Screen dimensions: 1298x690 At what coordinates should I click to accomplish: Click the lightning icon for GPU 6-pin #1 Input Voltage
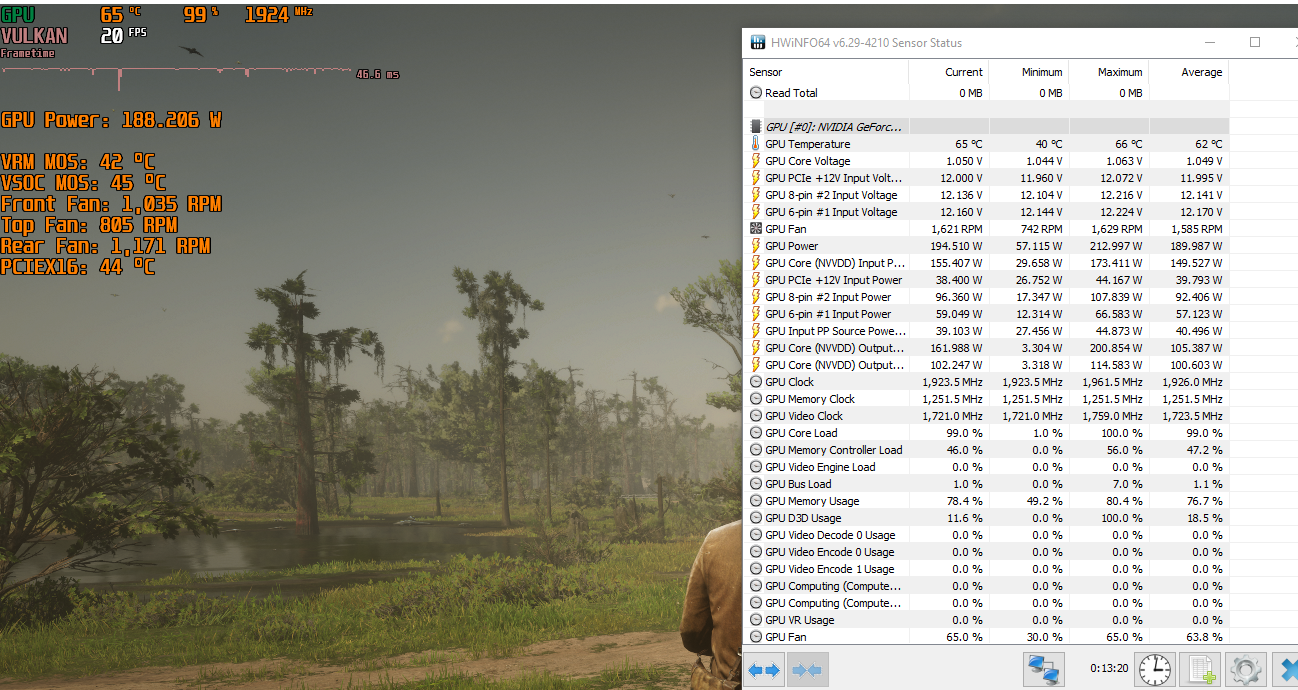click(756, 212)
